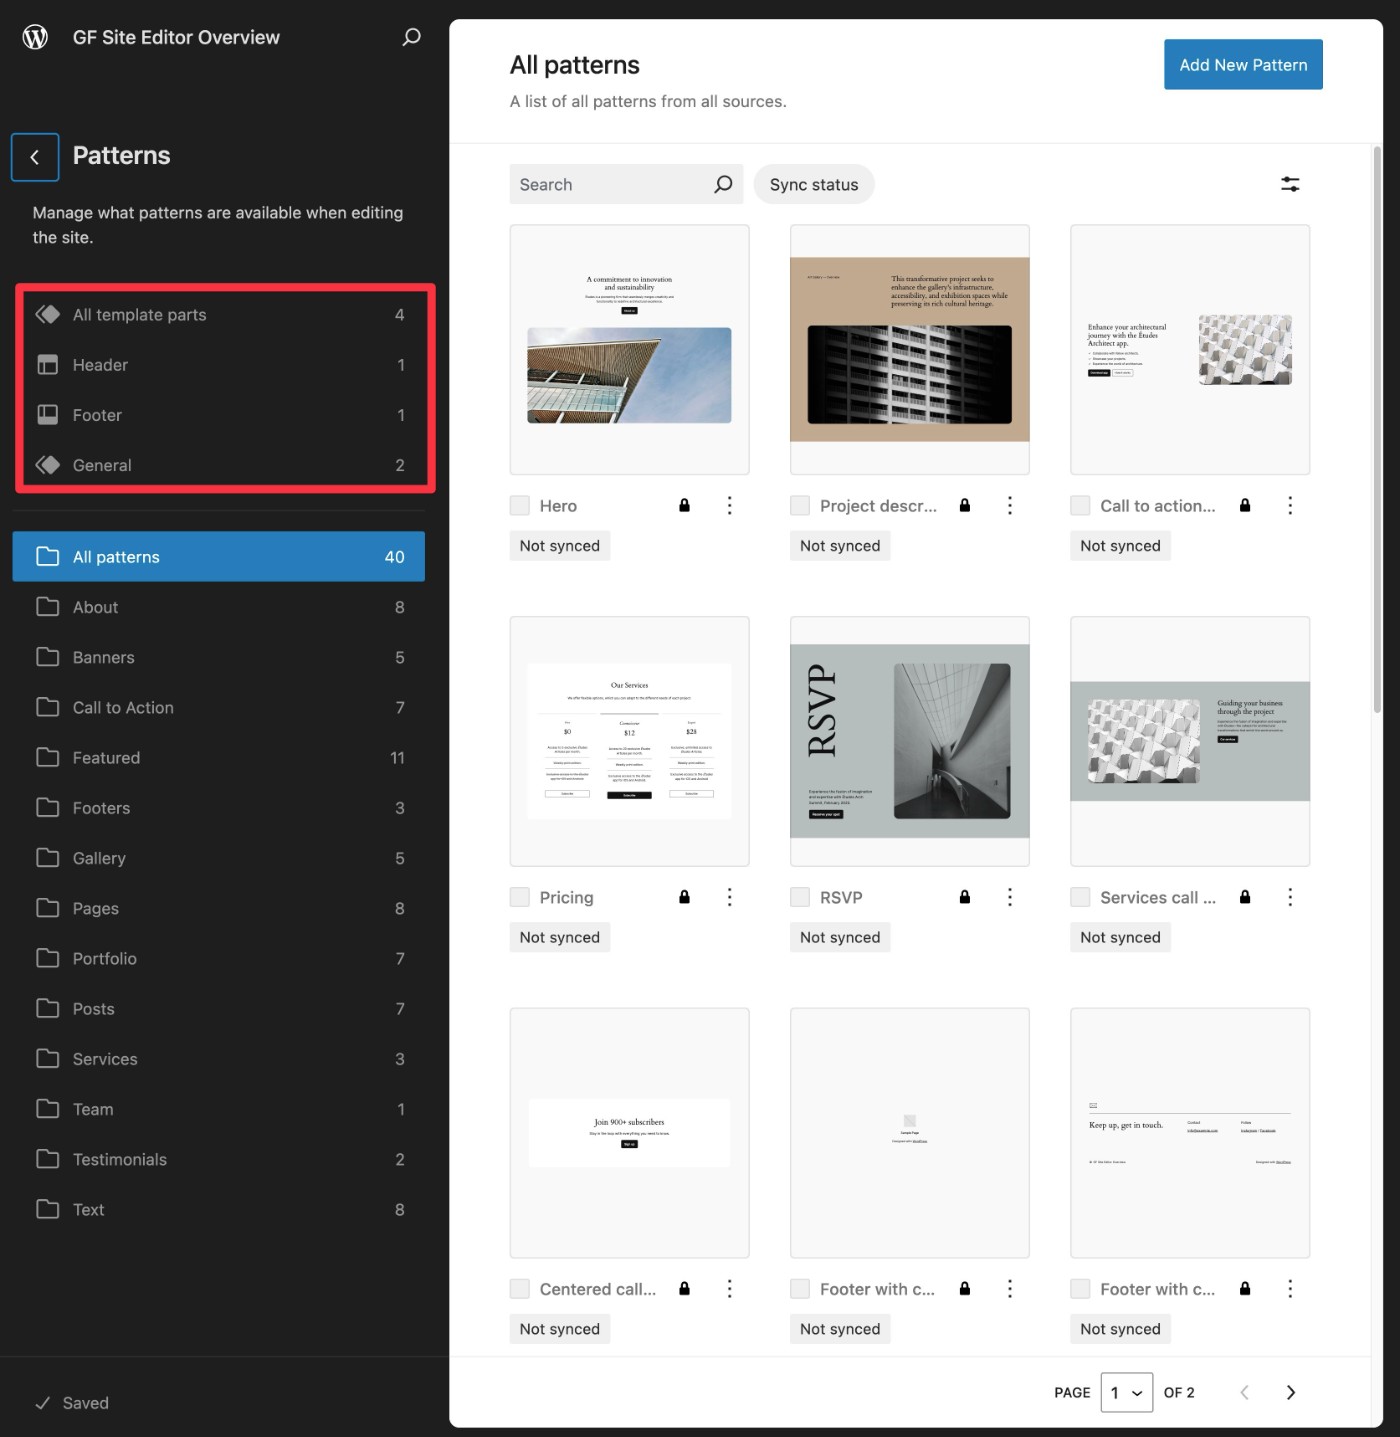1400x1437 pixels.
Task: Select the Footer template parts row
Action: tap(219, 415)
